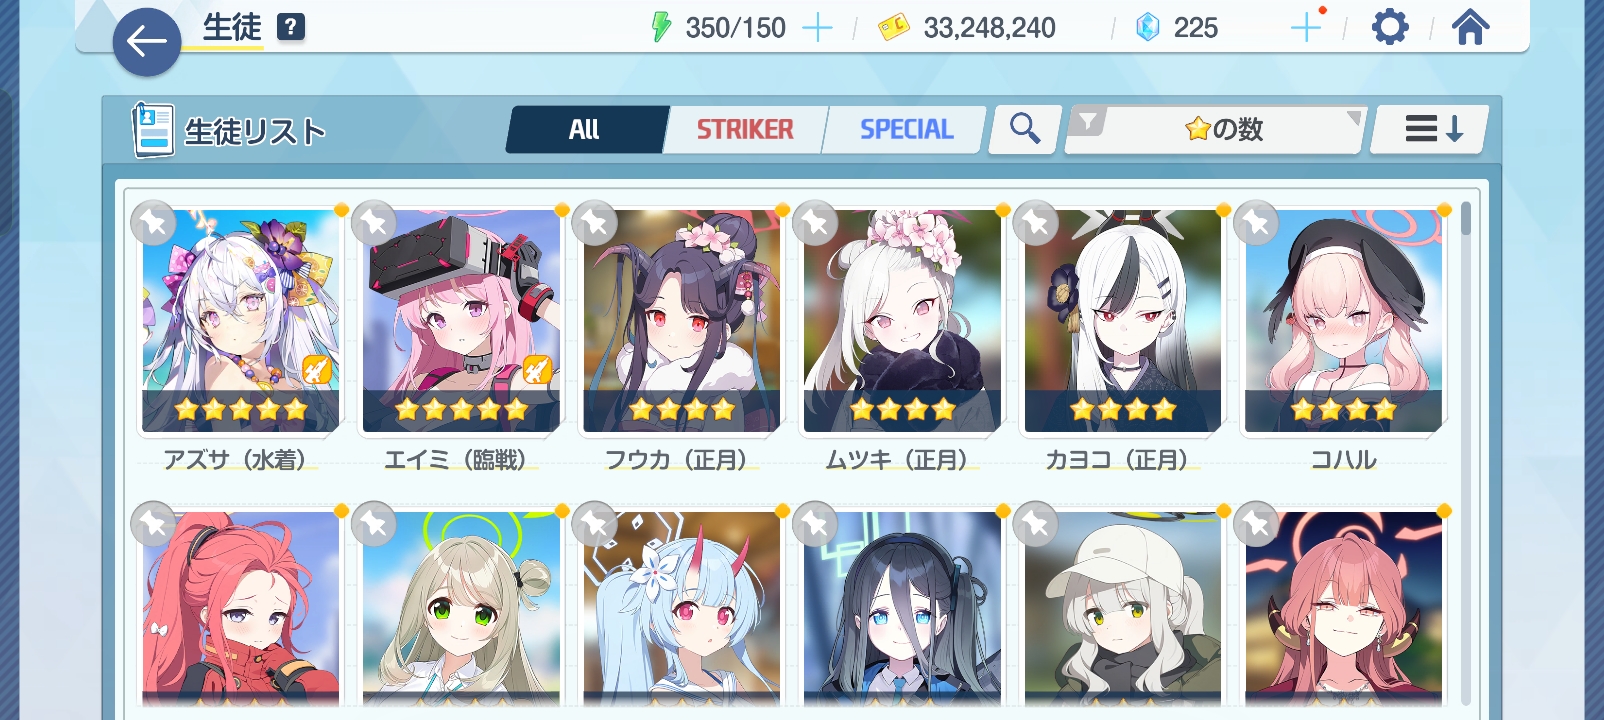Return to the home lobby icon

1470,27
